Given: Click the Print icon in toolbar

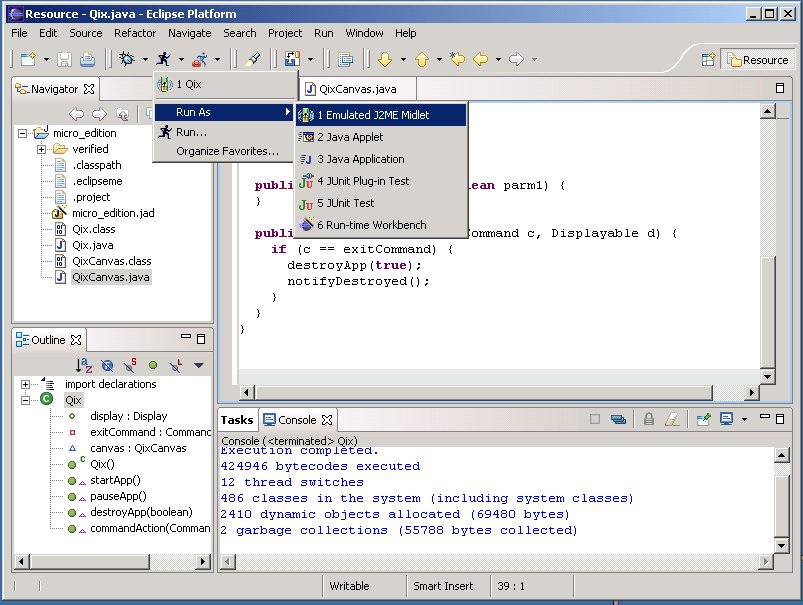Looking at the screenshot, I should tap(88, 59).
